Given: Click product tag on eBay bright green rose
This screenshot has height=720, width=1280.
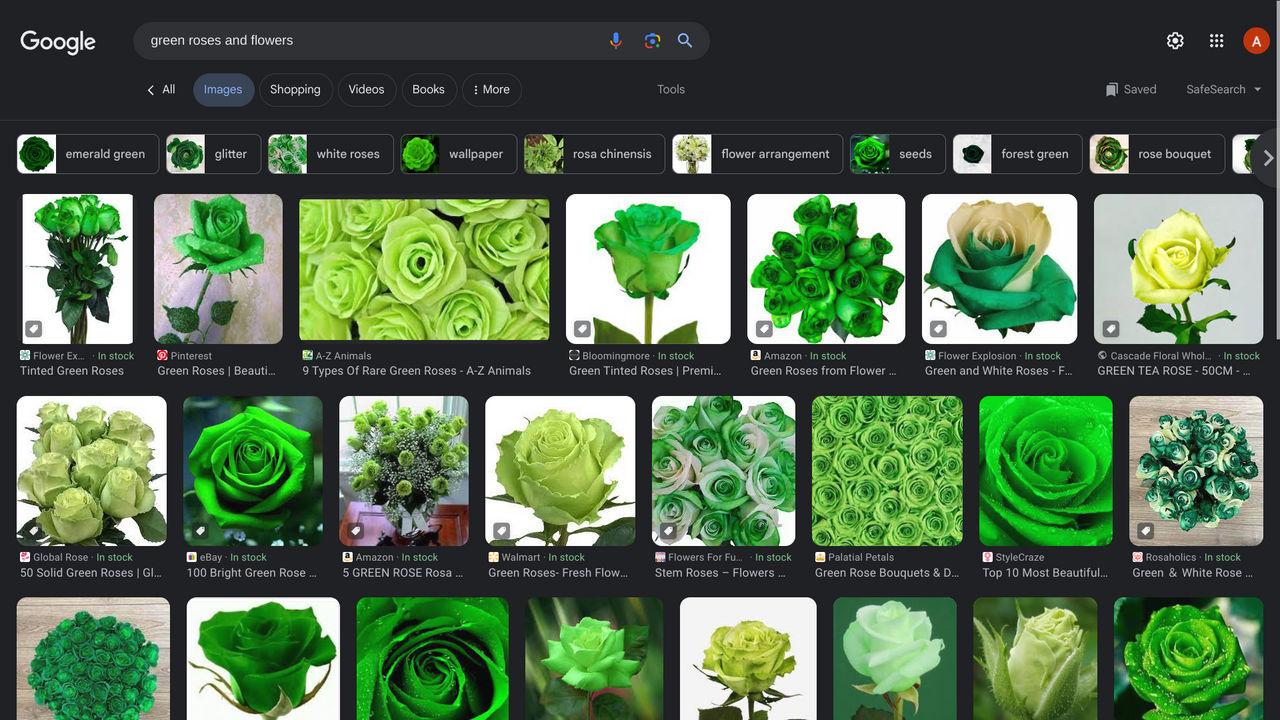Looking at the screenshot, I should click(200, 531).
